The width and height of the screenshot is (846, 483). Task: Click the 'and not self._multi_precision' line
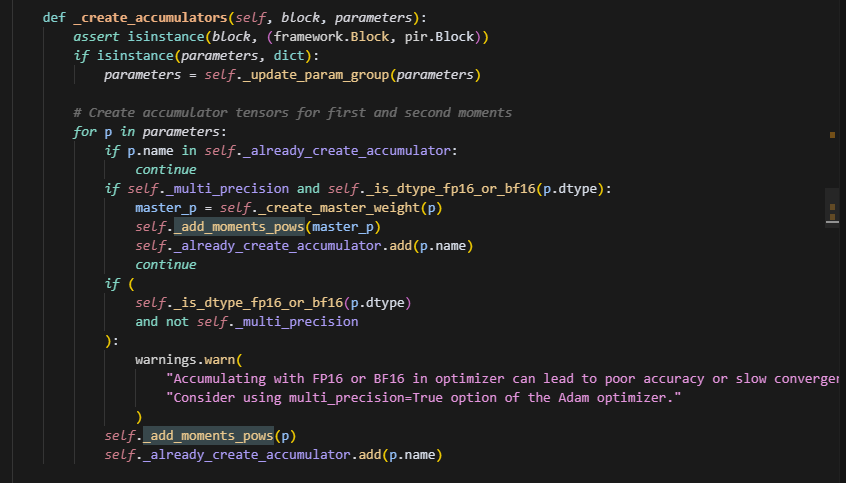[246, 322]
